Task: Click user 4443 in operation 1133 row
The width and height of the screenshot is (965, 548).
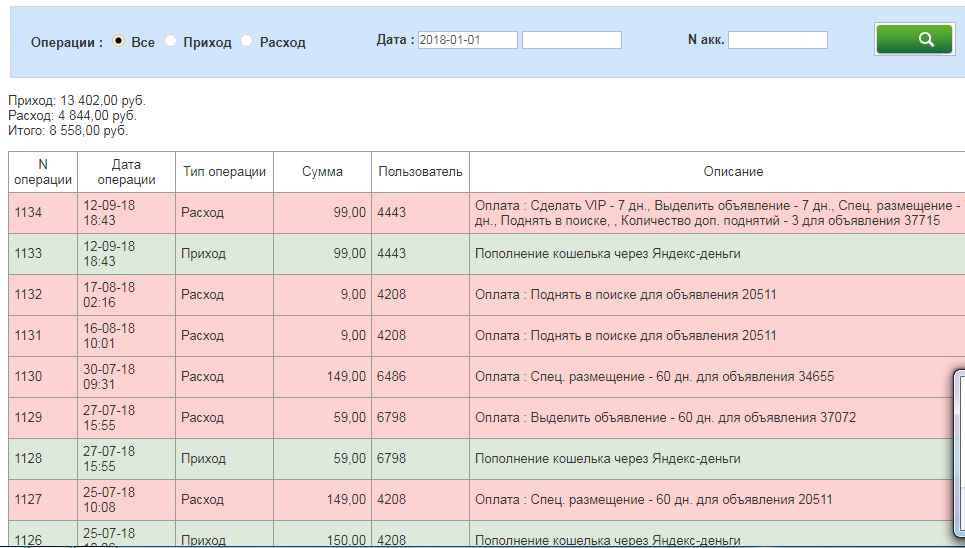Action: coord(391,254)
